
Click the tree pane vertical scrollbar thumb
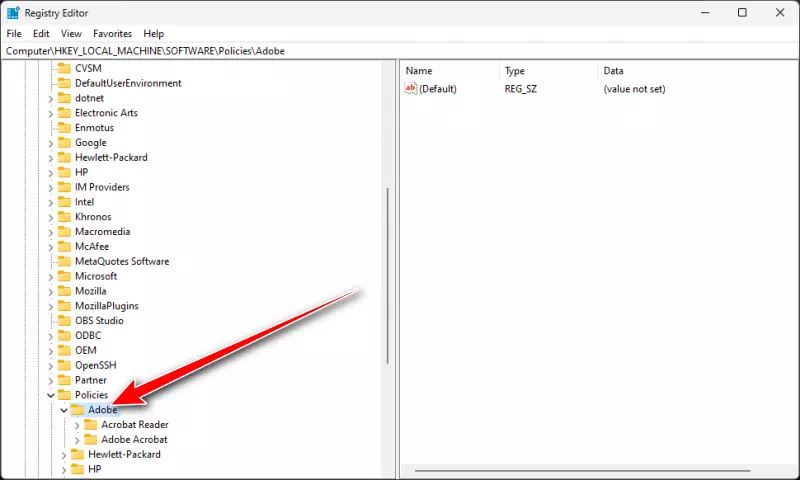[x=388, y=276]
